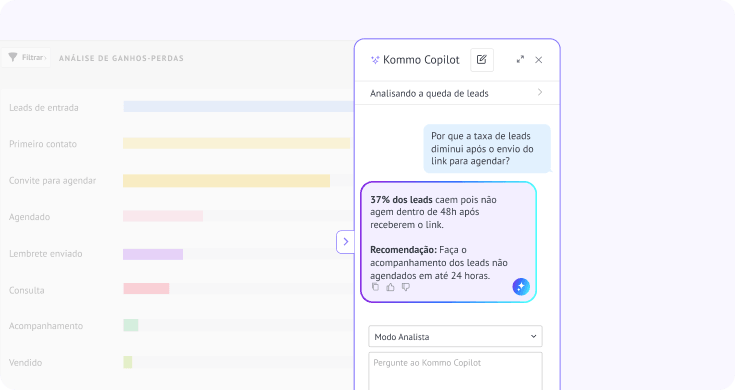The height and width of the screenshot is (390, 735).
Task: Click the 'Leads de entrada' row label
Action: [x=44, y=108]
